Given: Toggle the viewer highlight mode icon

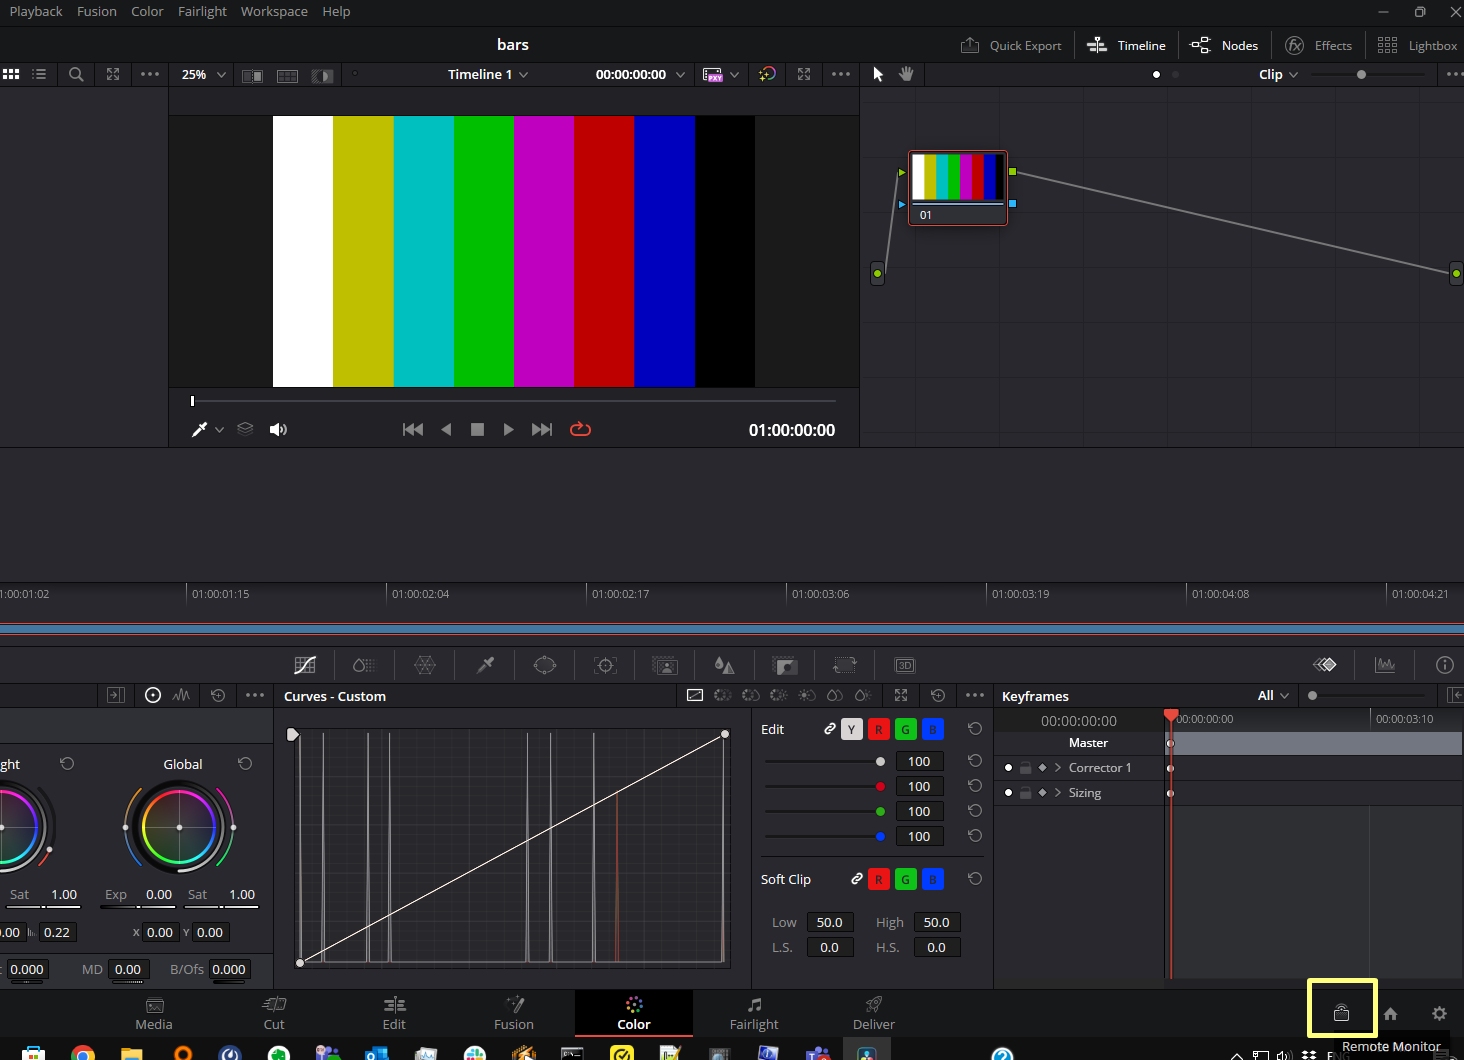Looking at the screenshot, I should pyautogui.click(x=322, y=75).
